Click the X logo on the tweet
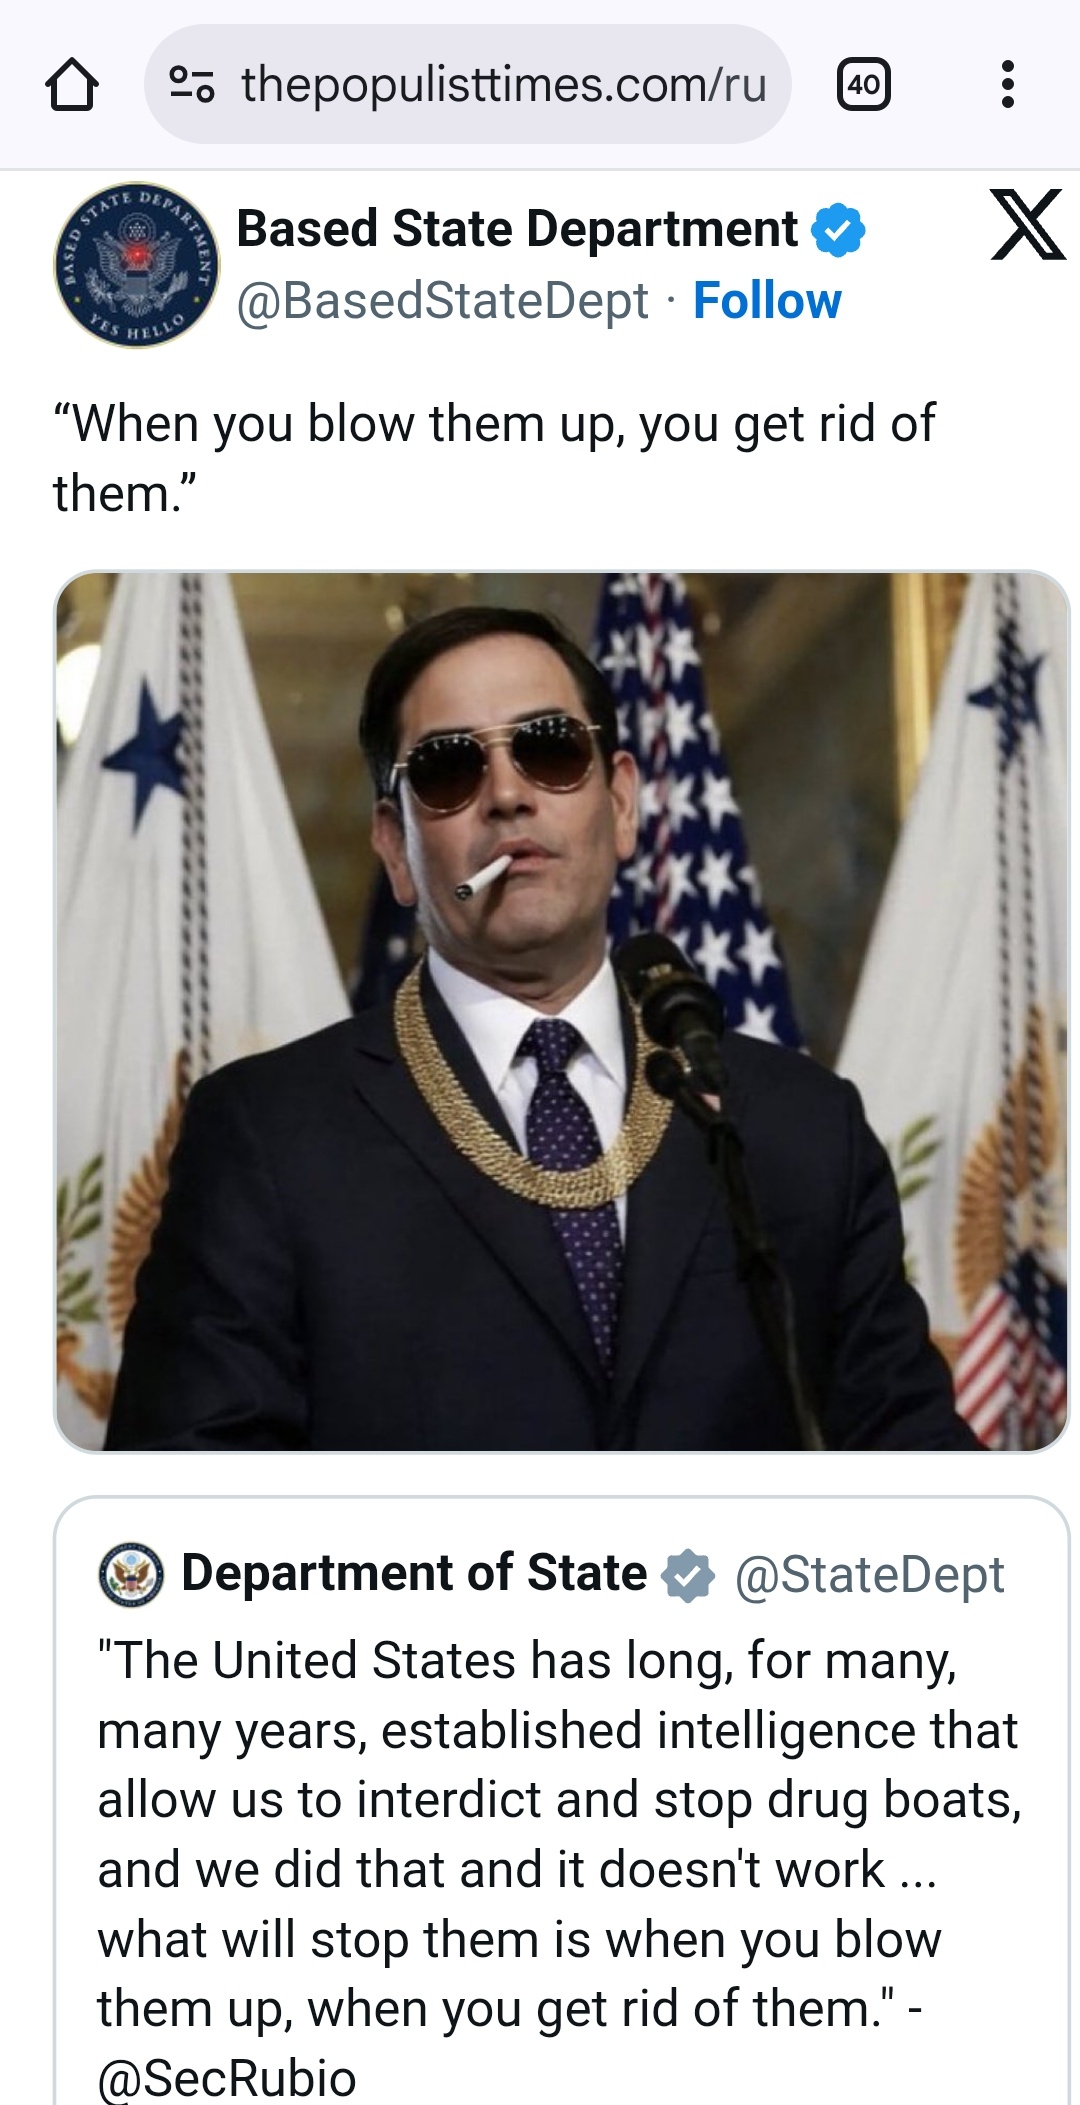The height and width of the screenshot is (2105, 1080). pyautogui.click(x=1027, y=226)
